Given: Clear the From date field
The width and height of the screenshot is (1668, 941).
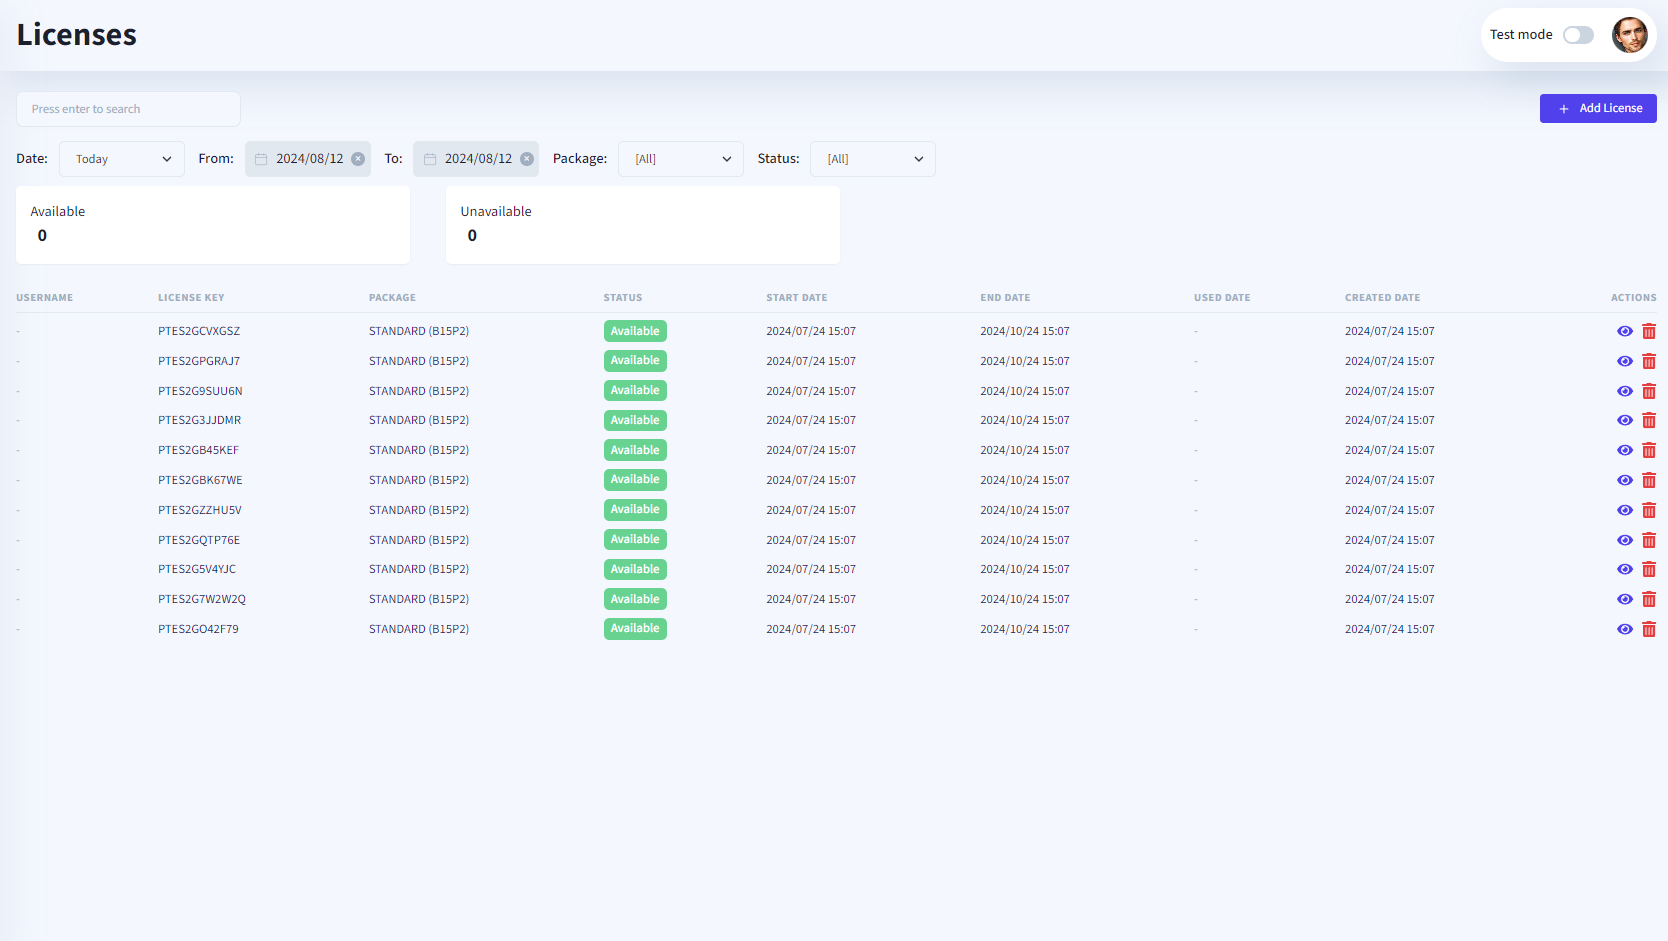Looking at the screenshot, I should pyautogui.click(x=358, y=159).
